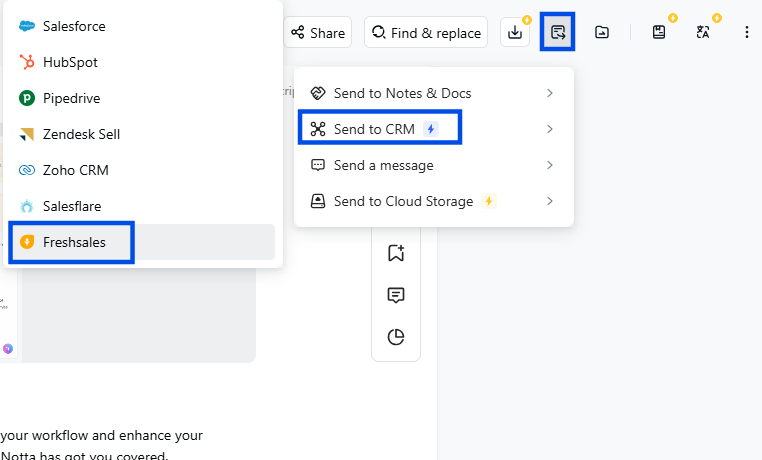The width and height of the screenshot is (762, 460).
Task: Click the Salesflare logo icon
Action: click(27, 206)
